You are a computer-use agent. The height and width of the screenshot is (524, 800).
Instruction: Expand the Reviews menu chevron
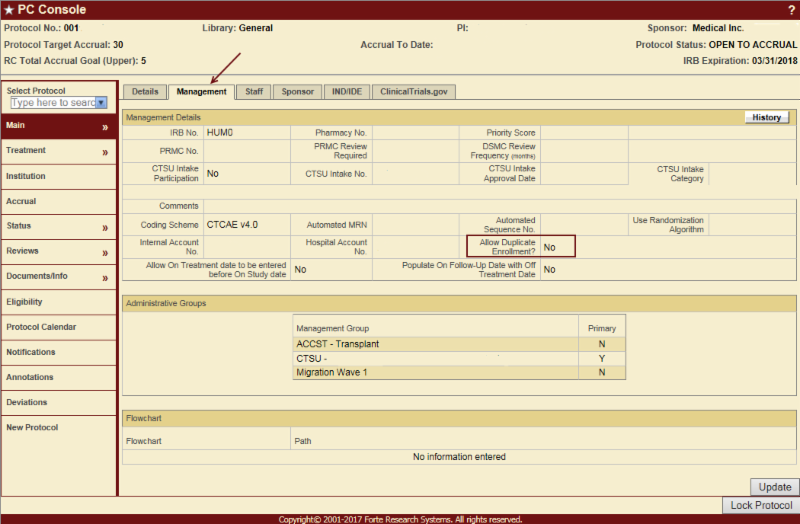click(x=105, y=252)
